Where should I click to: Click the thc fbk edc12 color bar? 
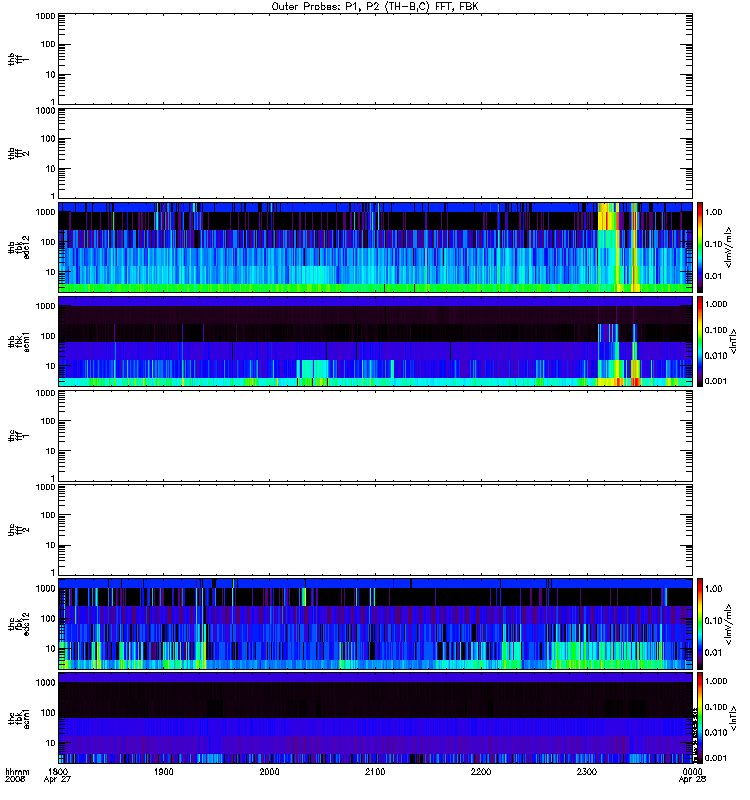tap(700, 623)
